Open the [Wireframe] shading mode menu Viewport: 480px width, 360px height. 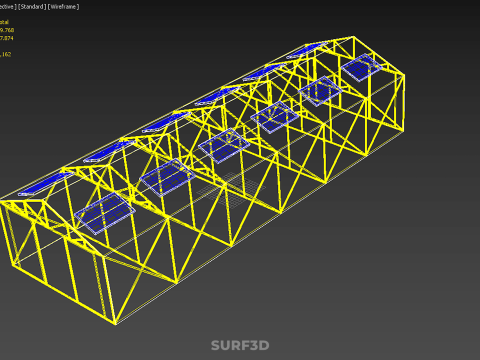coord(63,7)
